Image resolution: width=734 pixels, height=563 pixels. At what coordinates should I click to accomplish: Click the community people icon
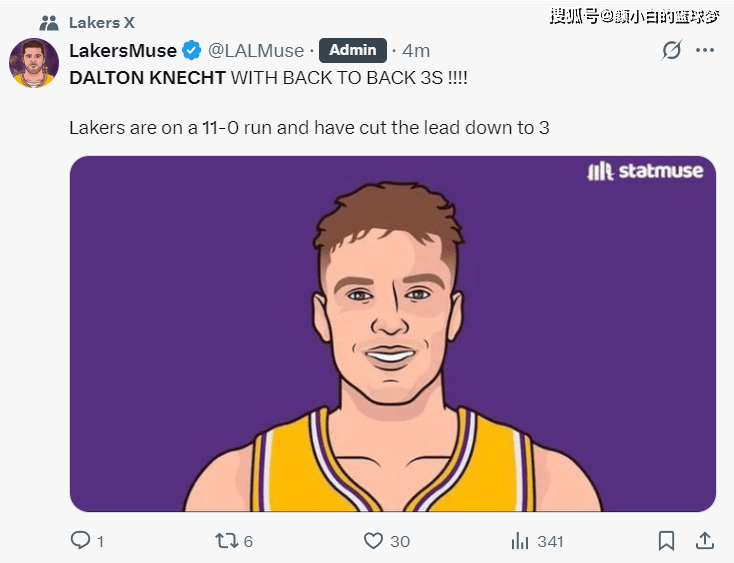(49, 22)
